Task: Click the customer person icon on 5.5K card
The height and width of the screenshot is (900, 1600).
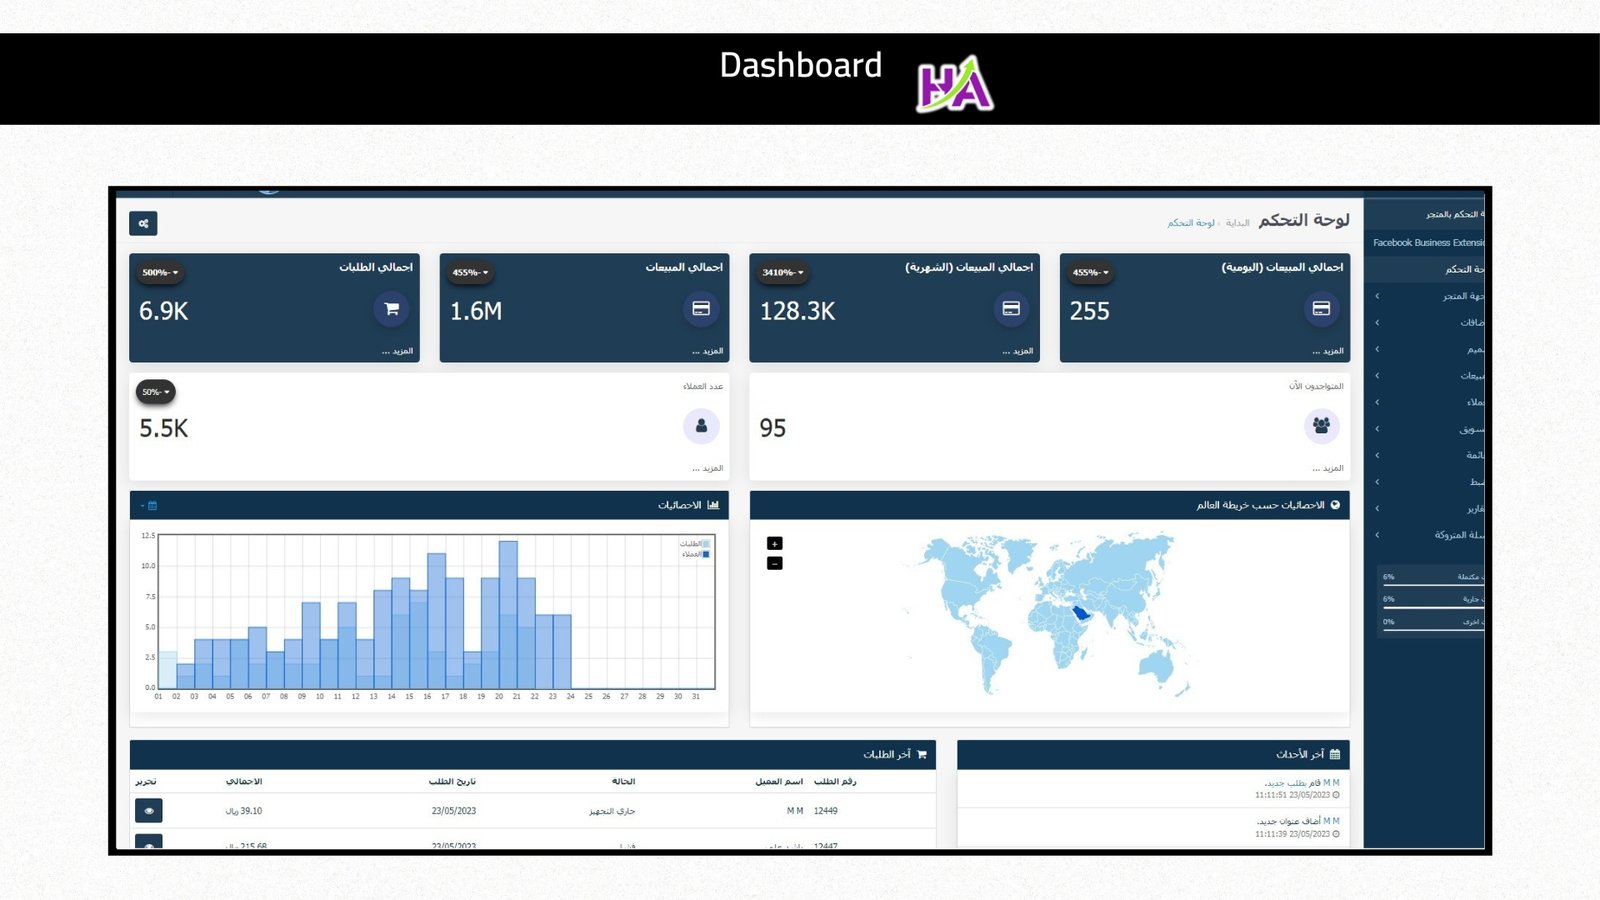Action: coord(701,426)
